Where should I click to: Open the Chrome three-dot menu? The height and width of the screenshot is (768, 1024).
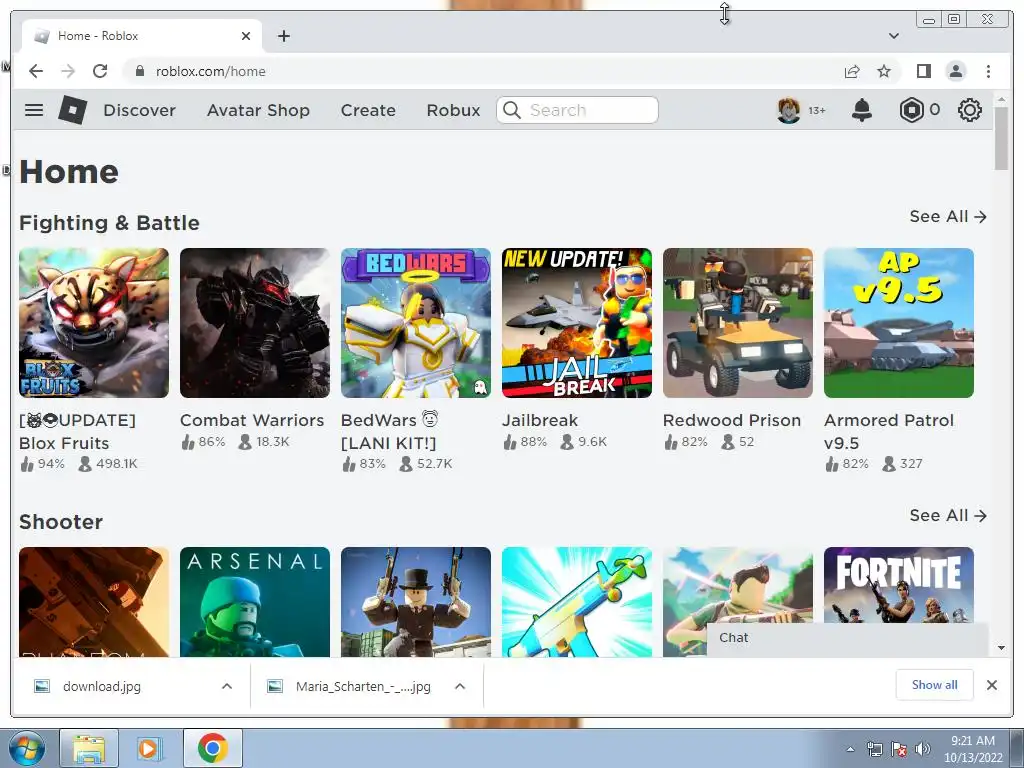click(x=988, y=71)
